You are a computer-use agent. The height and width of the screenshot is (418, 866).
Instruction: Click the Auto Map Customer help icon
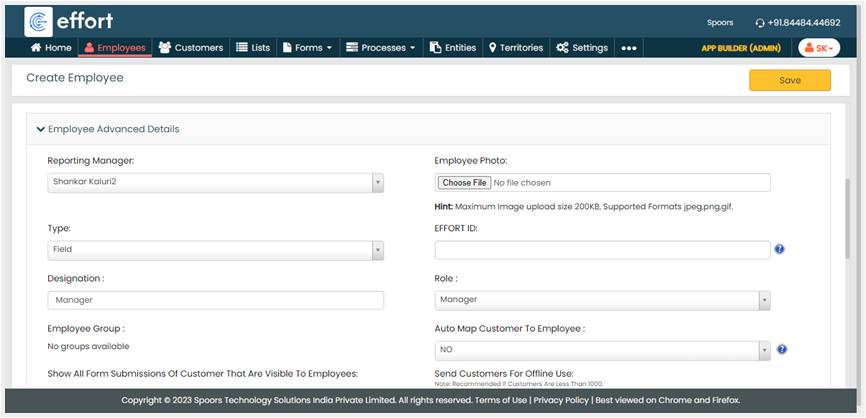781,349
